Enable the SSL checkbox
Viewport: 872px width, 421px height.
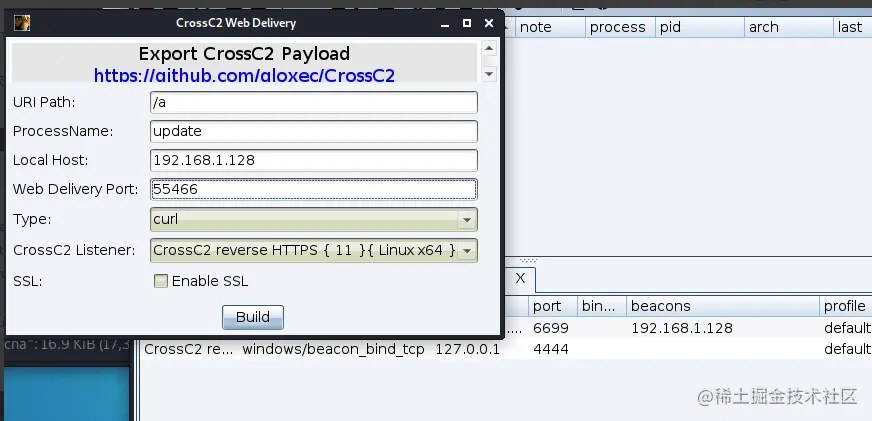[x=161, y=281]
